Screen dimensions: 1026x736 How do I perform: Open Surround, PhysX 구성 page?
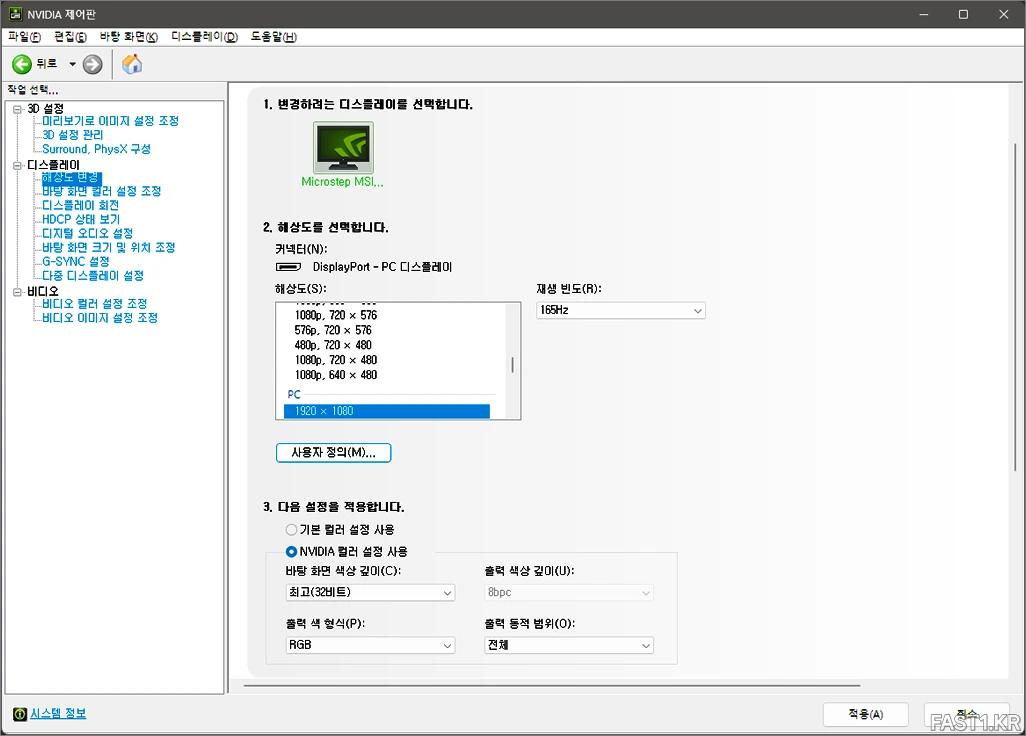click(x=96, y=149)
